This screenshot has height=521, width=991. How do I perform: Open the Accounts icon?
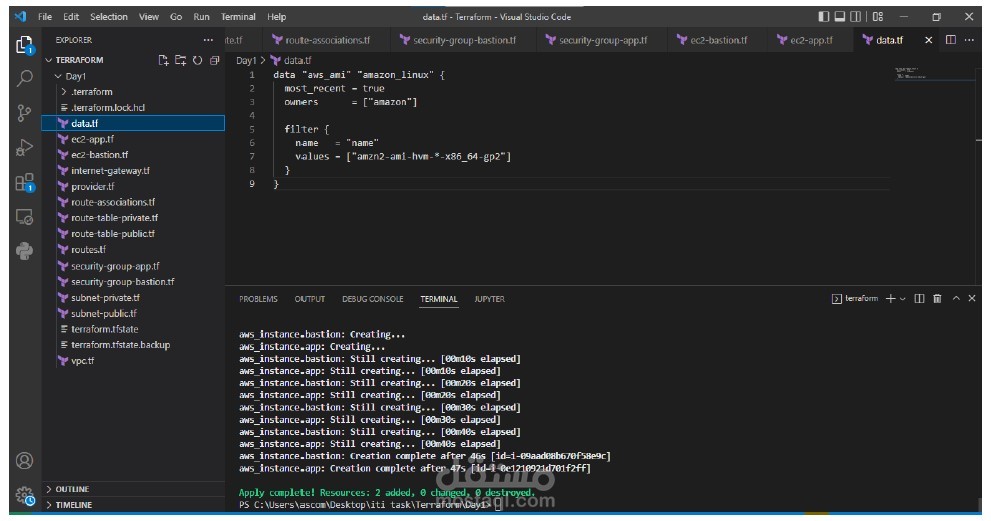[24, 460]
